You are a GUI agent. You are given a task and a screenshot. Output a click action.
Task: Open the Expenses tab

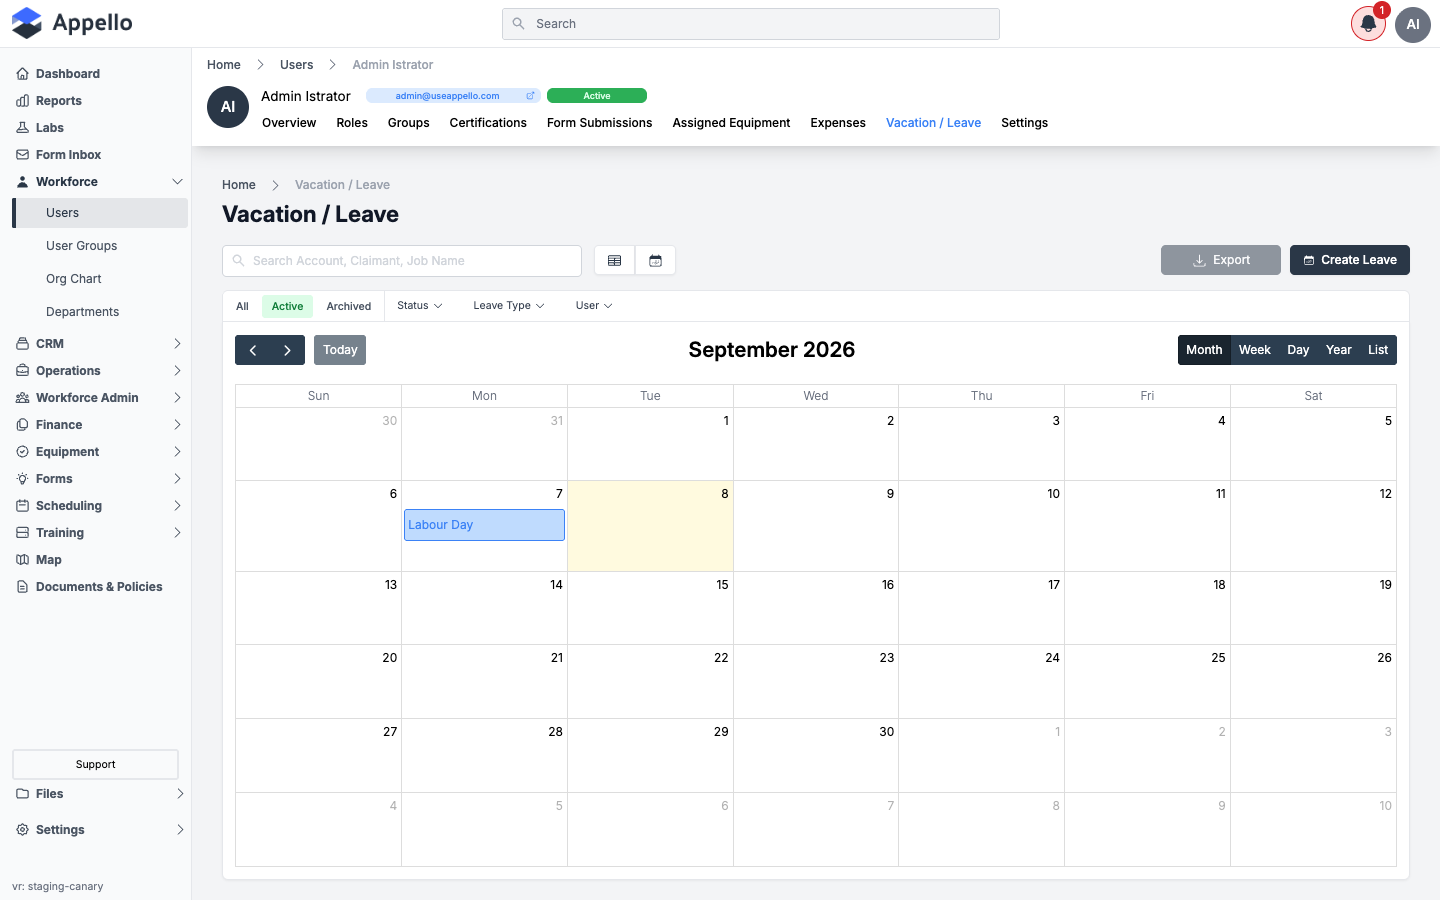pos(838,123)
